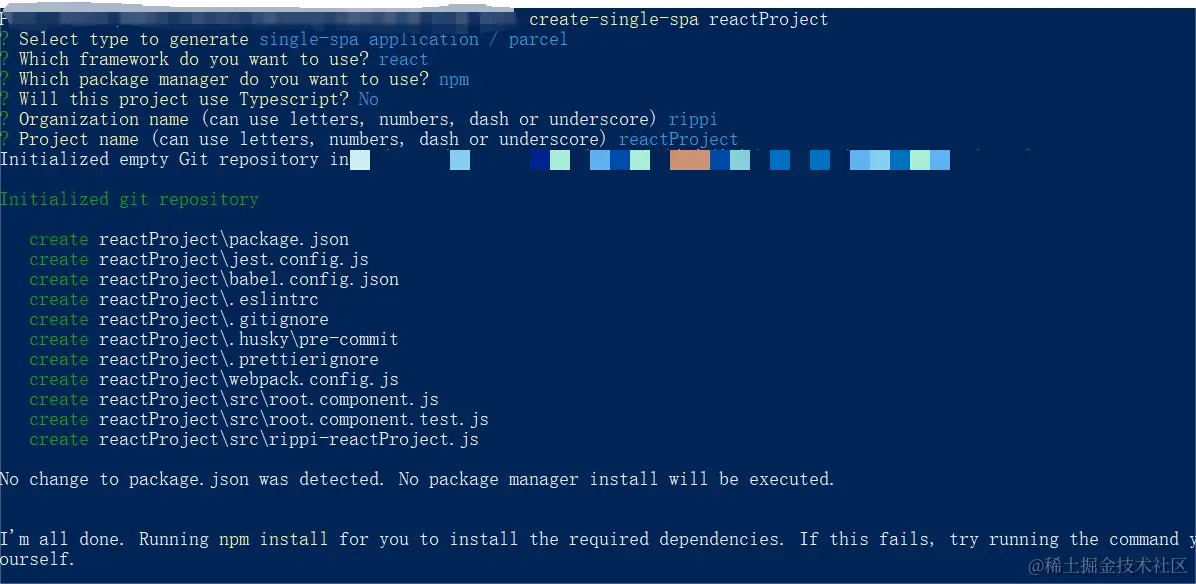Click the reactProject\webpack.config.js line
1196x584 pixels.
click(x=214, y=379)
